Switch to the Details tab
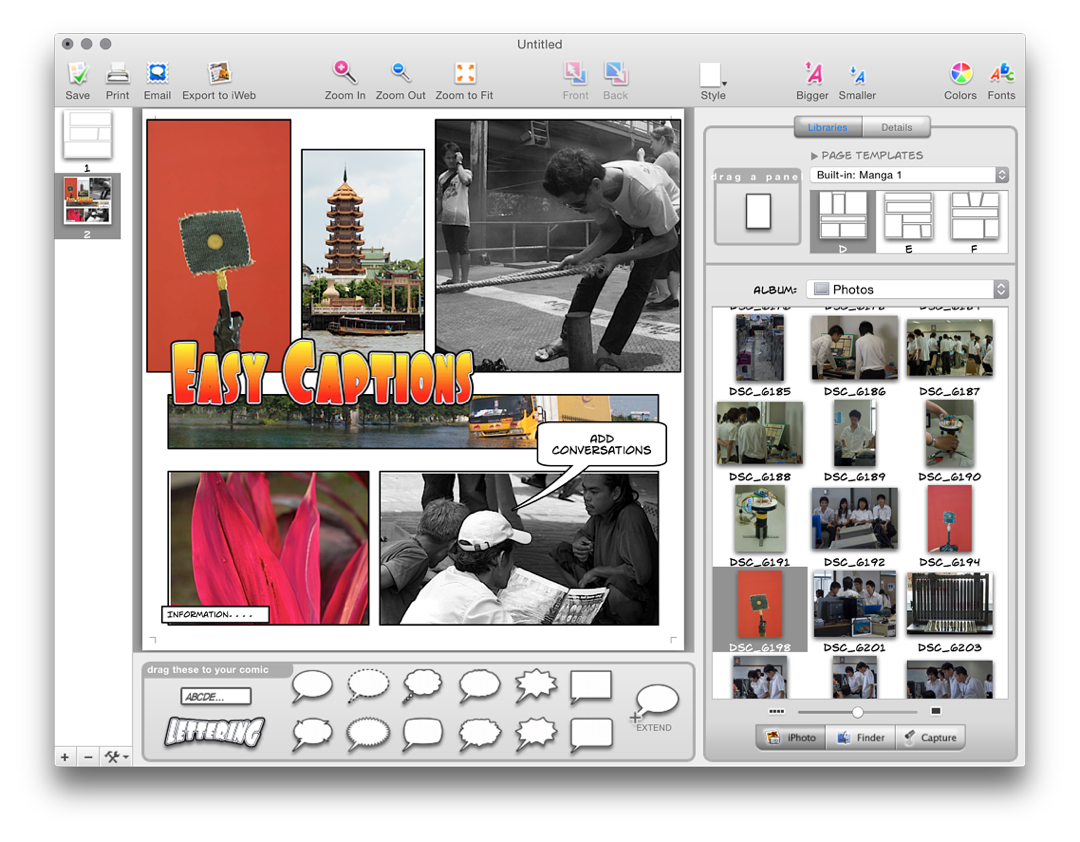The image size is (1080, 842). tap(896, 127)
